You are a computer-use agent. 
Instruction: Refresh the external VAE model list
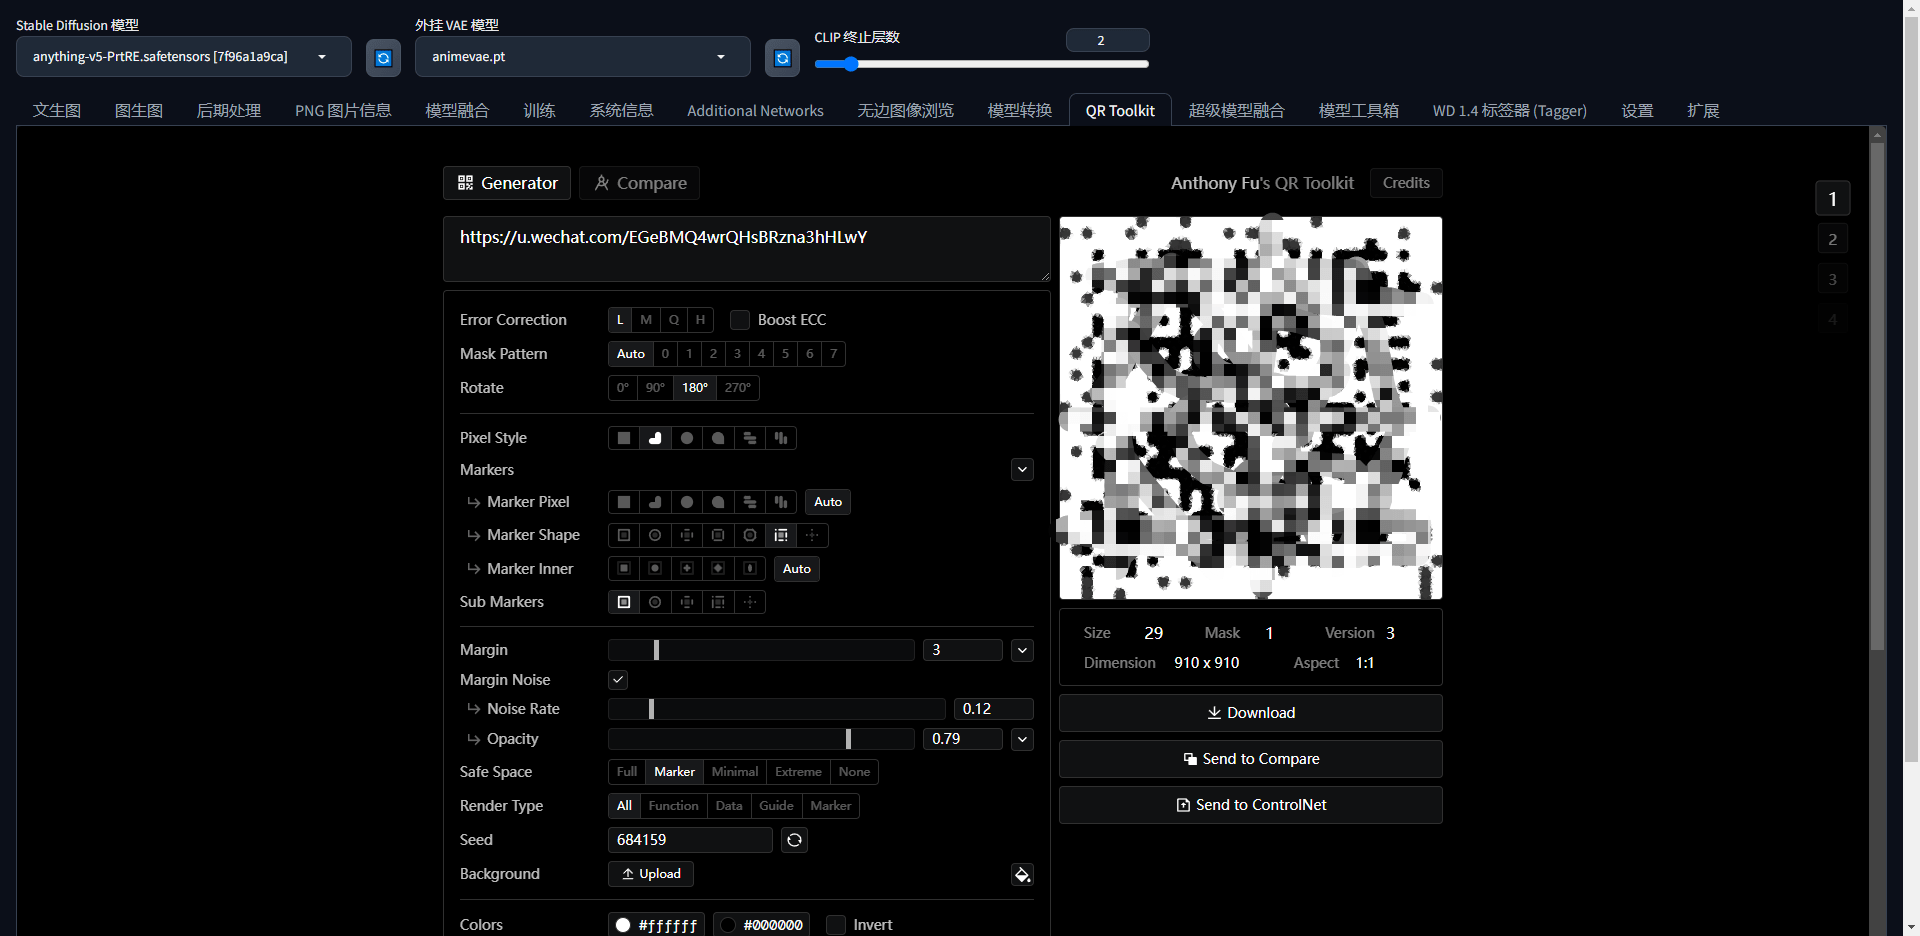[x=782, y=58]
